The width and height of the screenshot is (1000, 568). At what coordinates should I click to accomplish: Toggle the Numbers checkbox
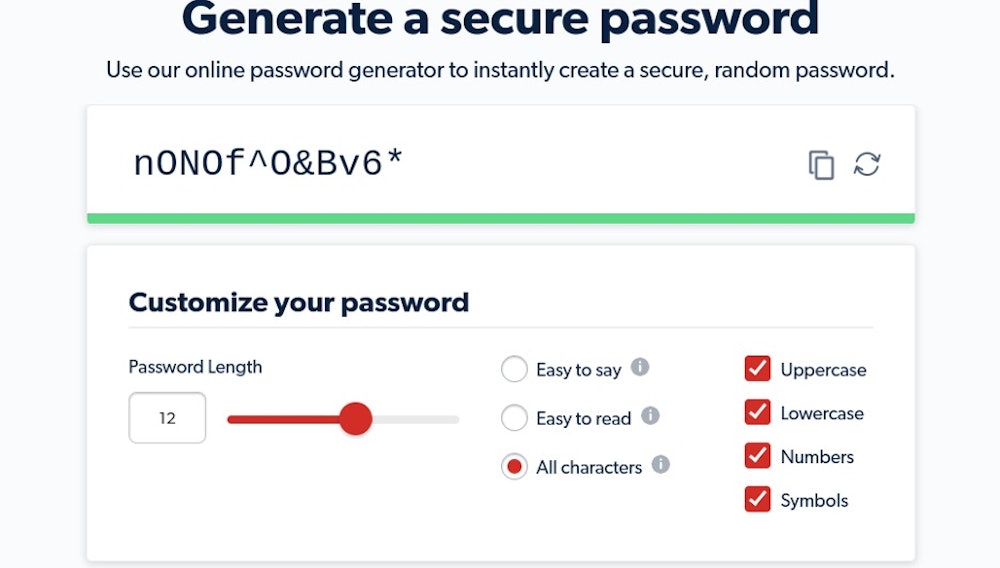click(x=758, y=456)
